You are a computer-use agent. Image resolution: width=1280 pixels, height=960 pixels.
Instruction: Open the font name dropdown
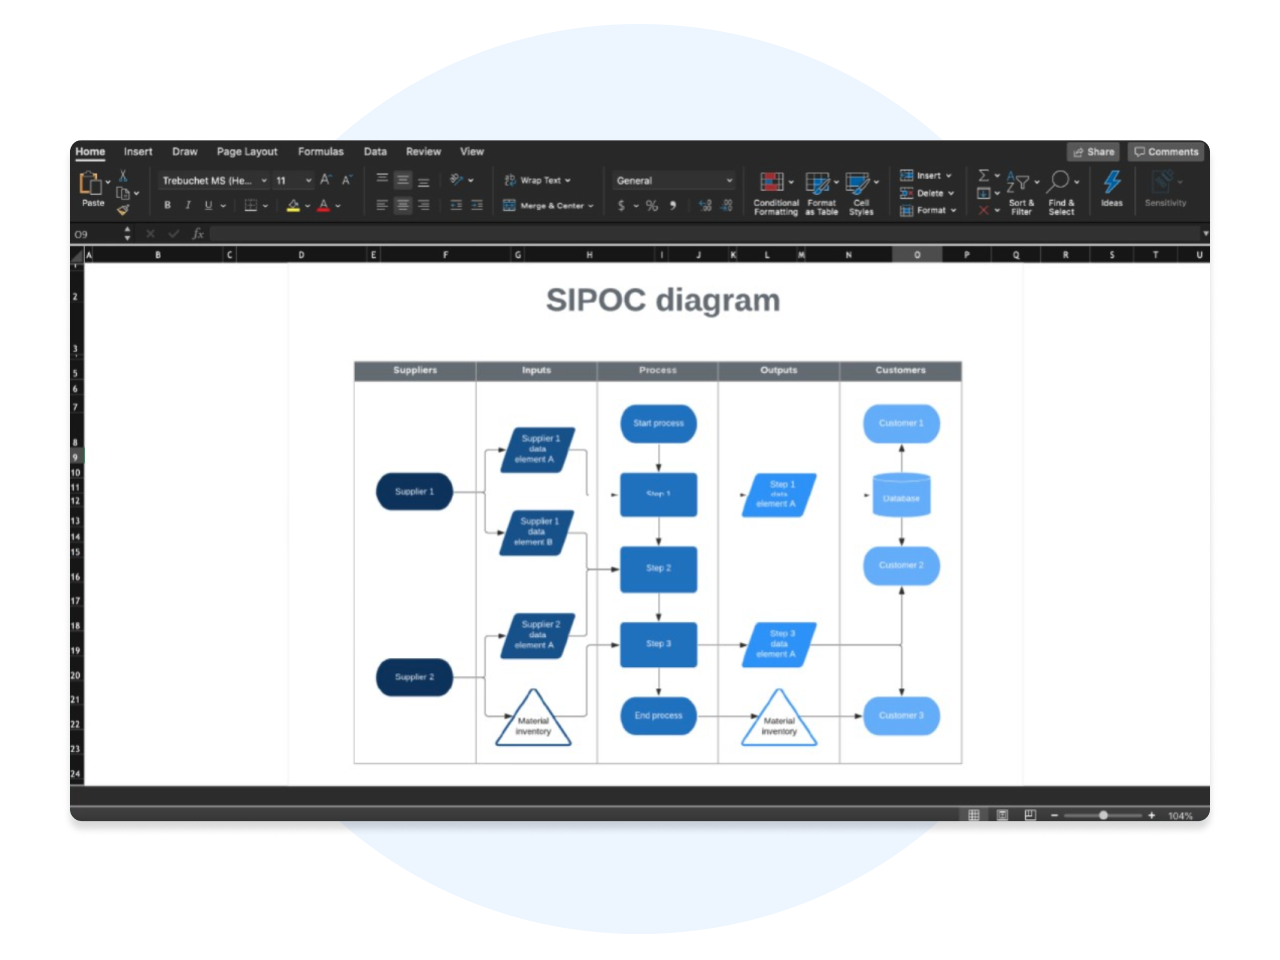pyautogui.click(x=264, y=181)
